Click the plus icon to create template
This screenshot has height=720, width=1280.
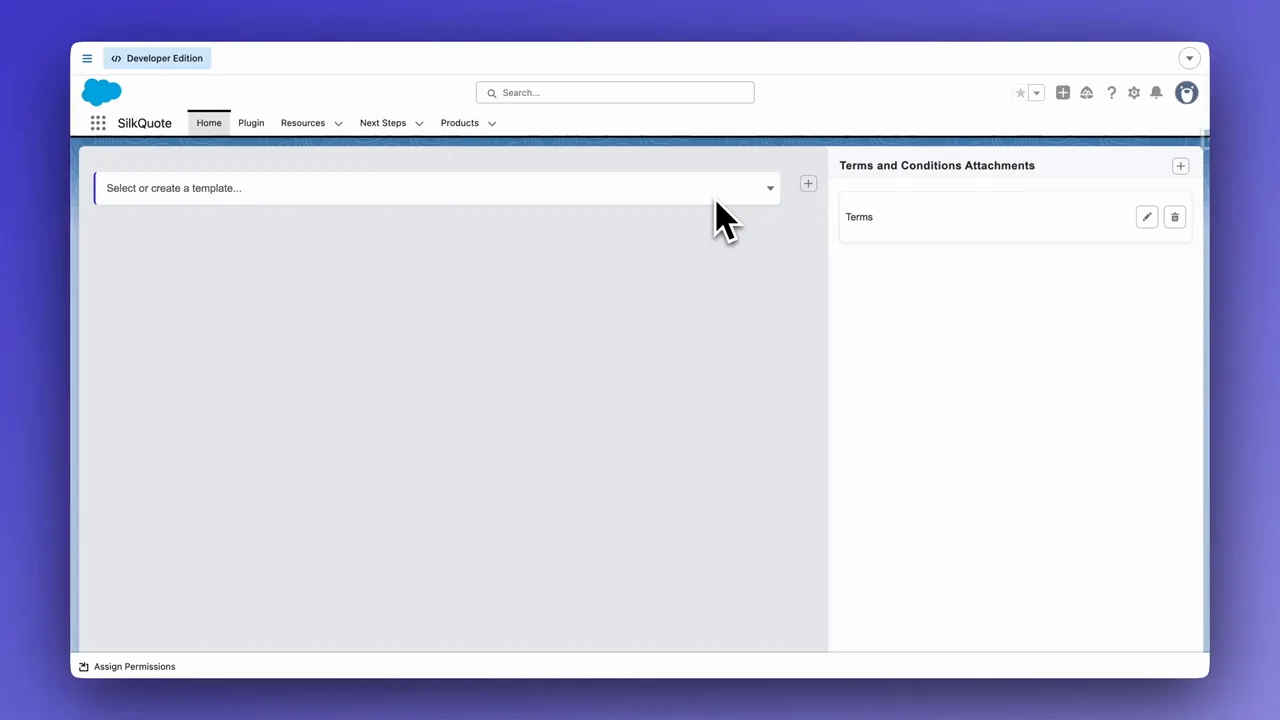click(x=808, y=184)
